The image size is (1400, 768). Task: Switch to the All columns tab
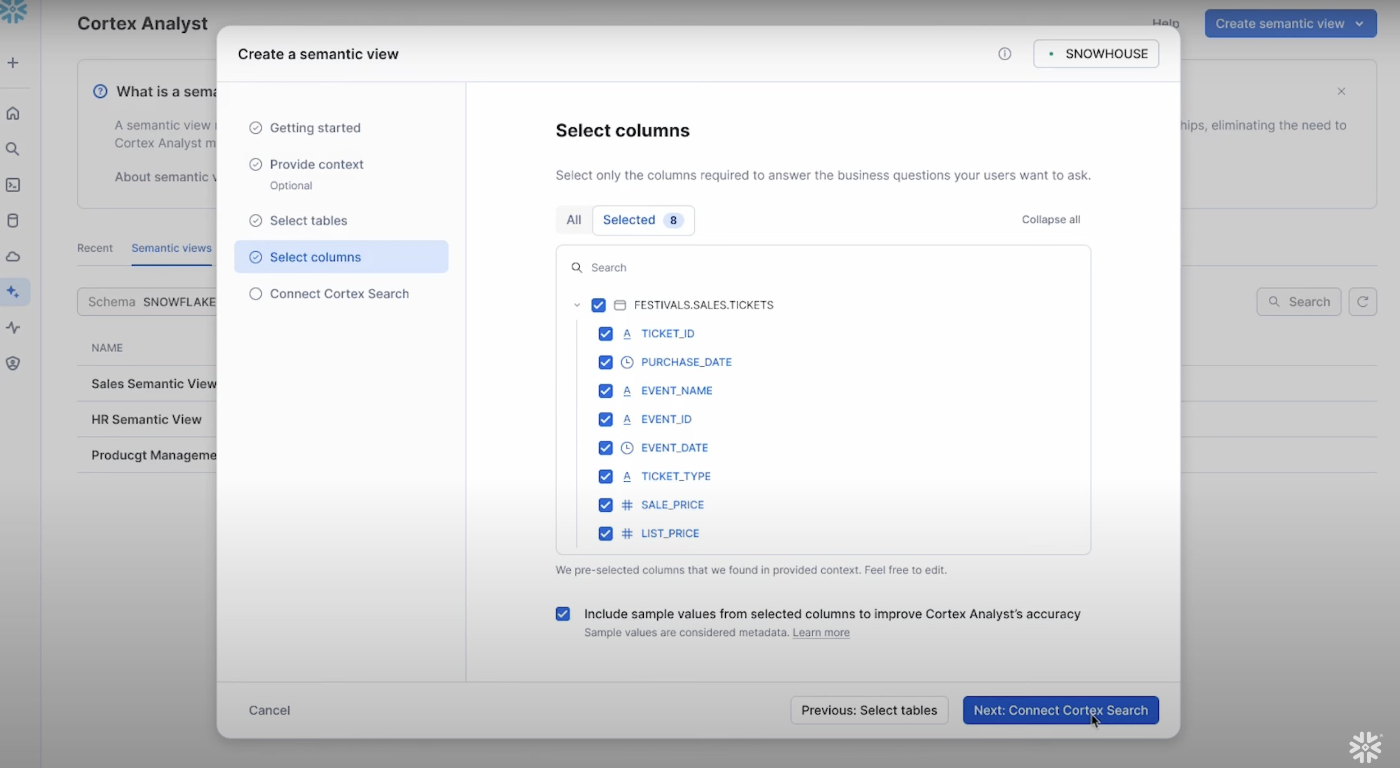(574, 220)
